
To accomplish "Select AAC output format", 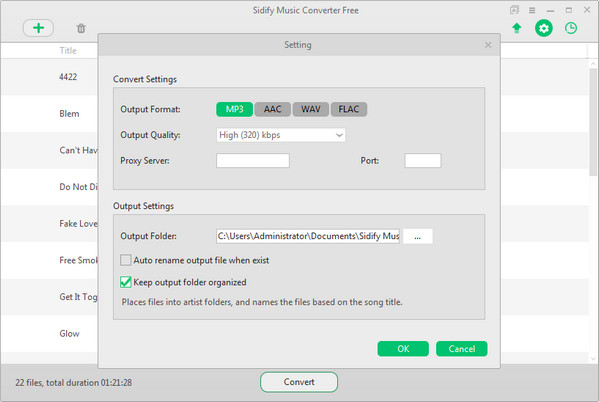I will (x=272, y=109).
